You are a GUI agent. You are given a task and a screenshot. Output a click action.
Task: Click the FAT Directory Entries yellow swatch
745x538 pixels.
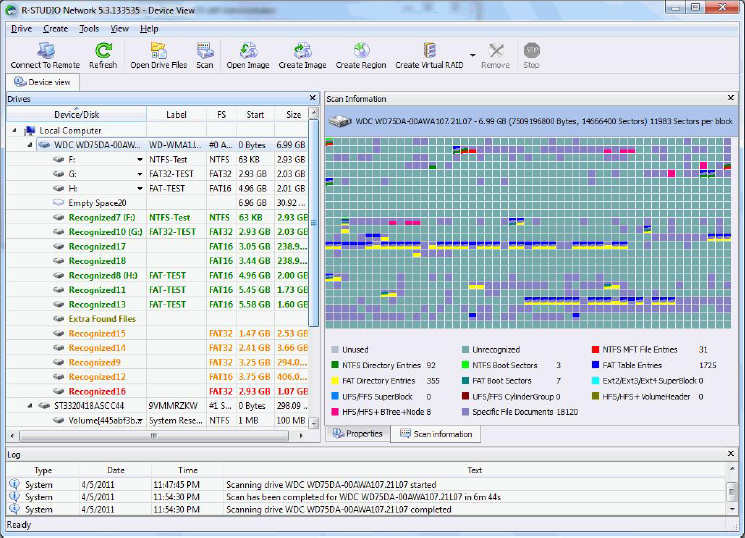334,381
